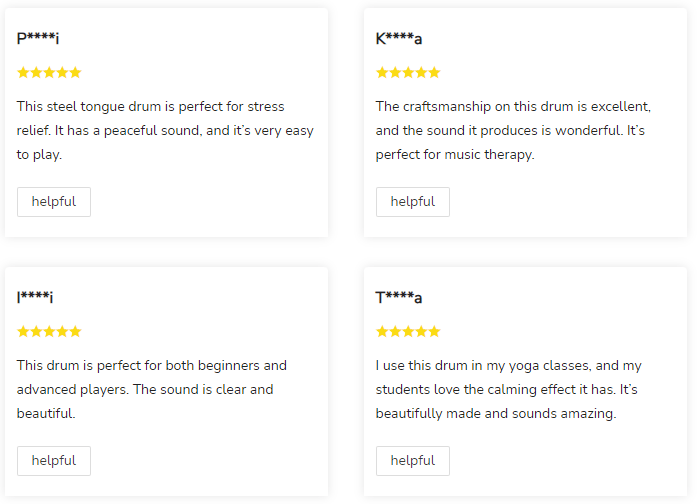Image resolution: width=698 pixels, height=504 pixels.
Task: Mark K****a's review as helpful
Action: [x=412, y=202]
